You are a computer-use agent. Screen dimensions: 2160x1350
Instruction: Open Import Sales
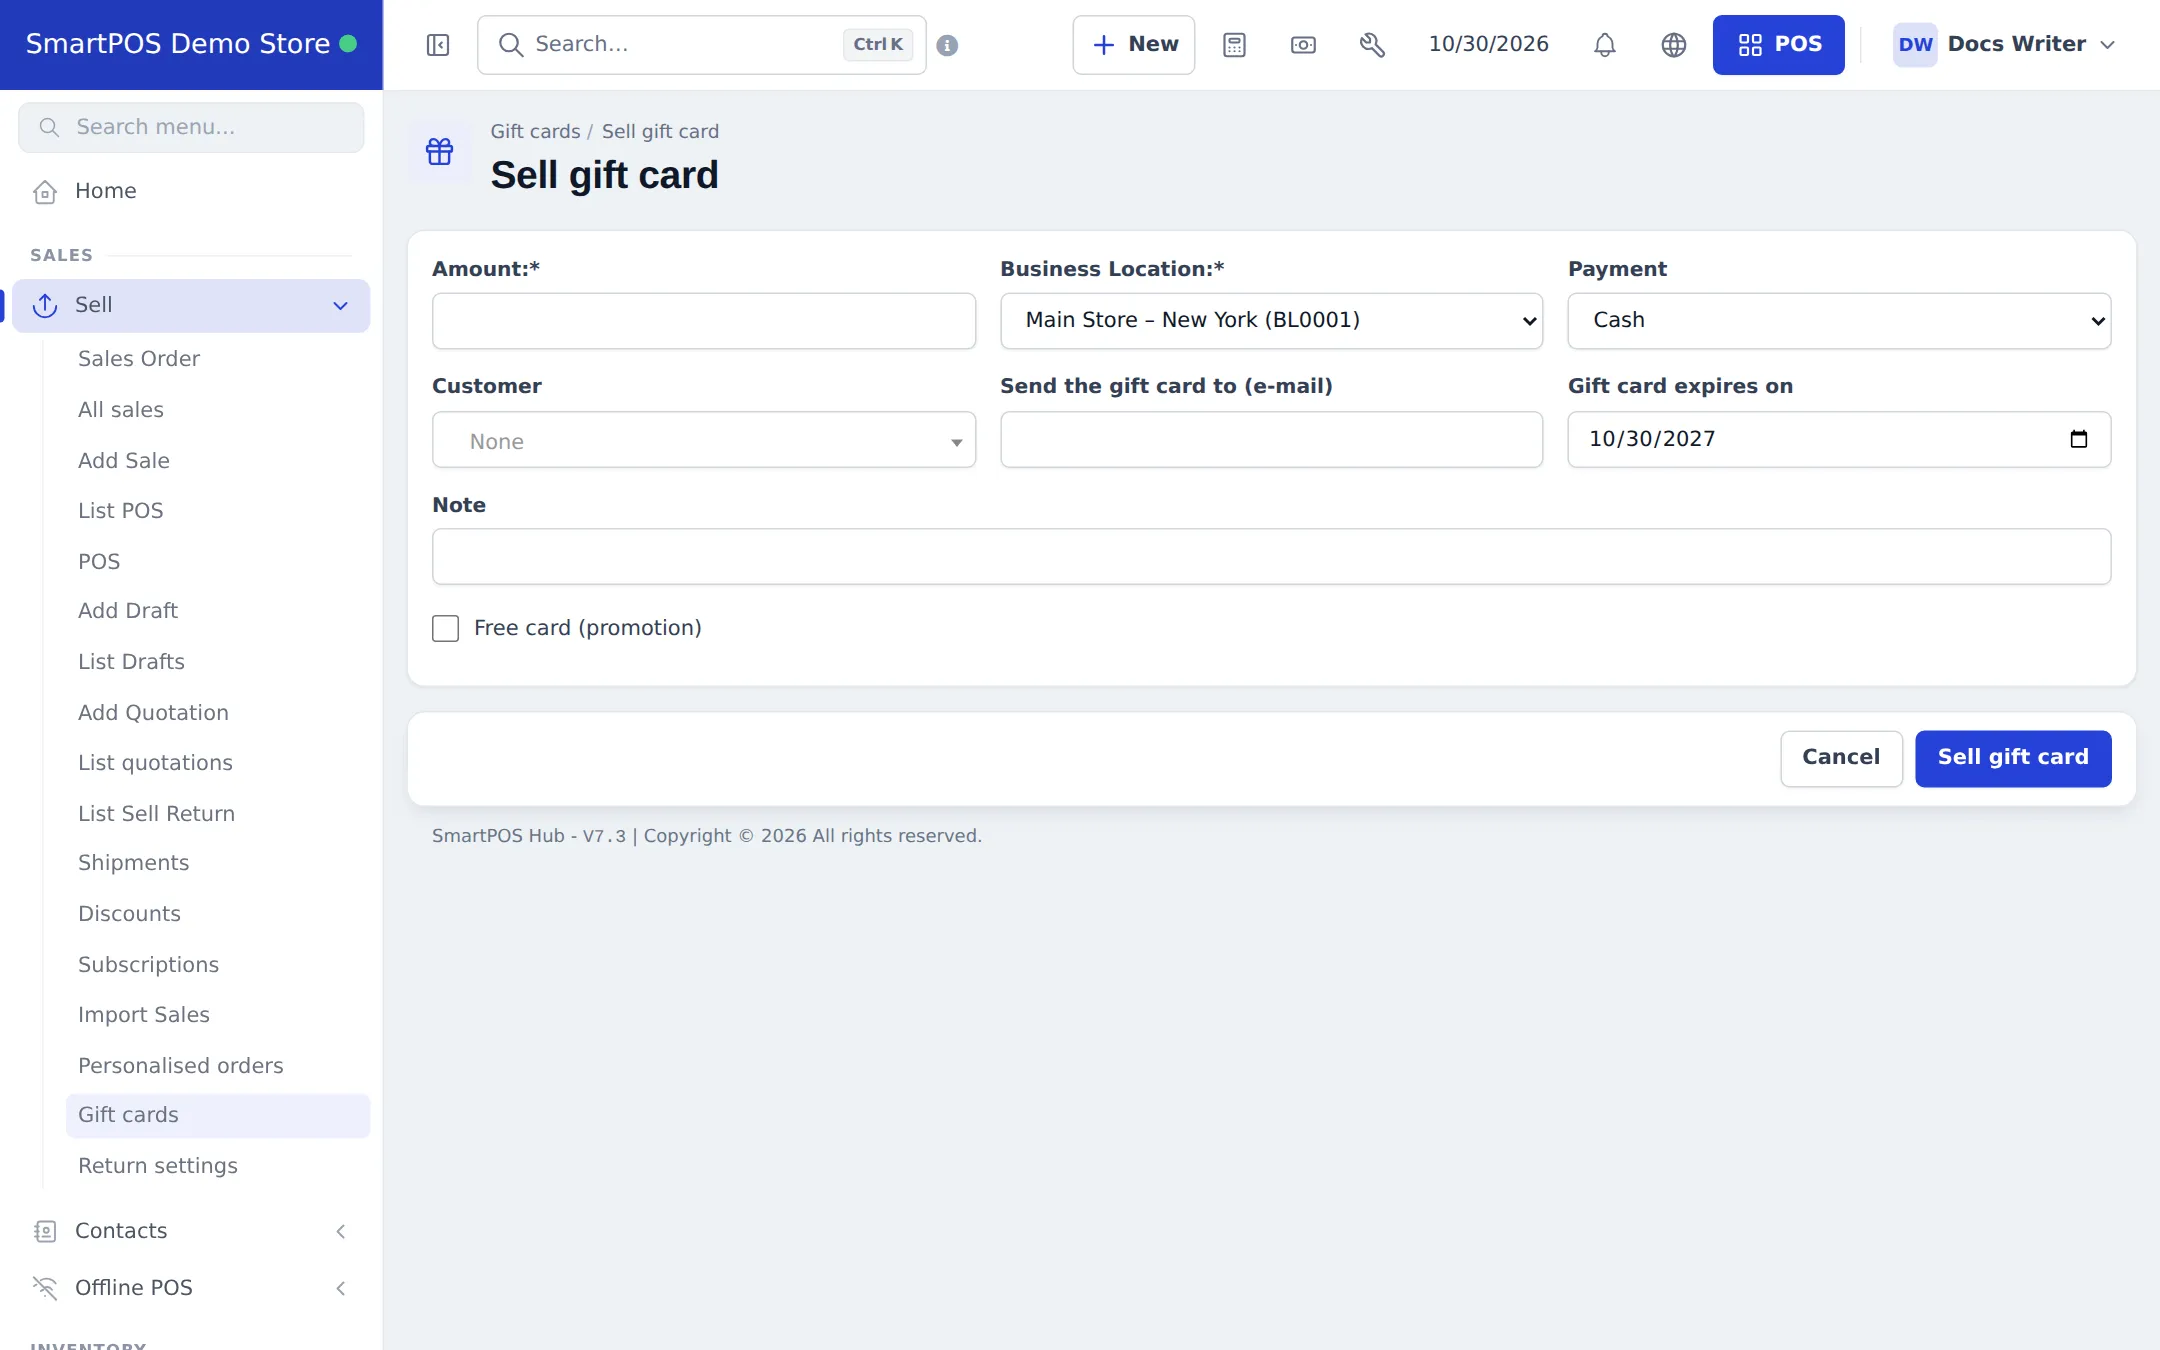click(143, 1015)
